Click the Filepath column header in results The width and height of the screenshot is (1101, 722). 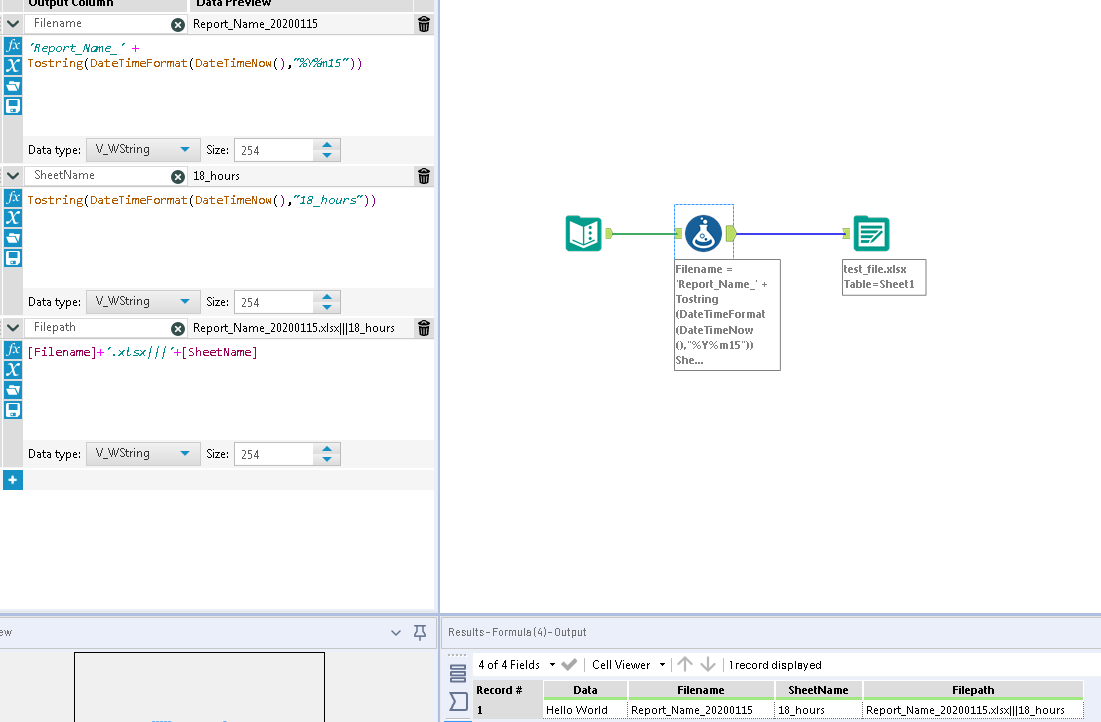point(972,690)
